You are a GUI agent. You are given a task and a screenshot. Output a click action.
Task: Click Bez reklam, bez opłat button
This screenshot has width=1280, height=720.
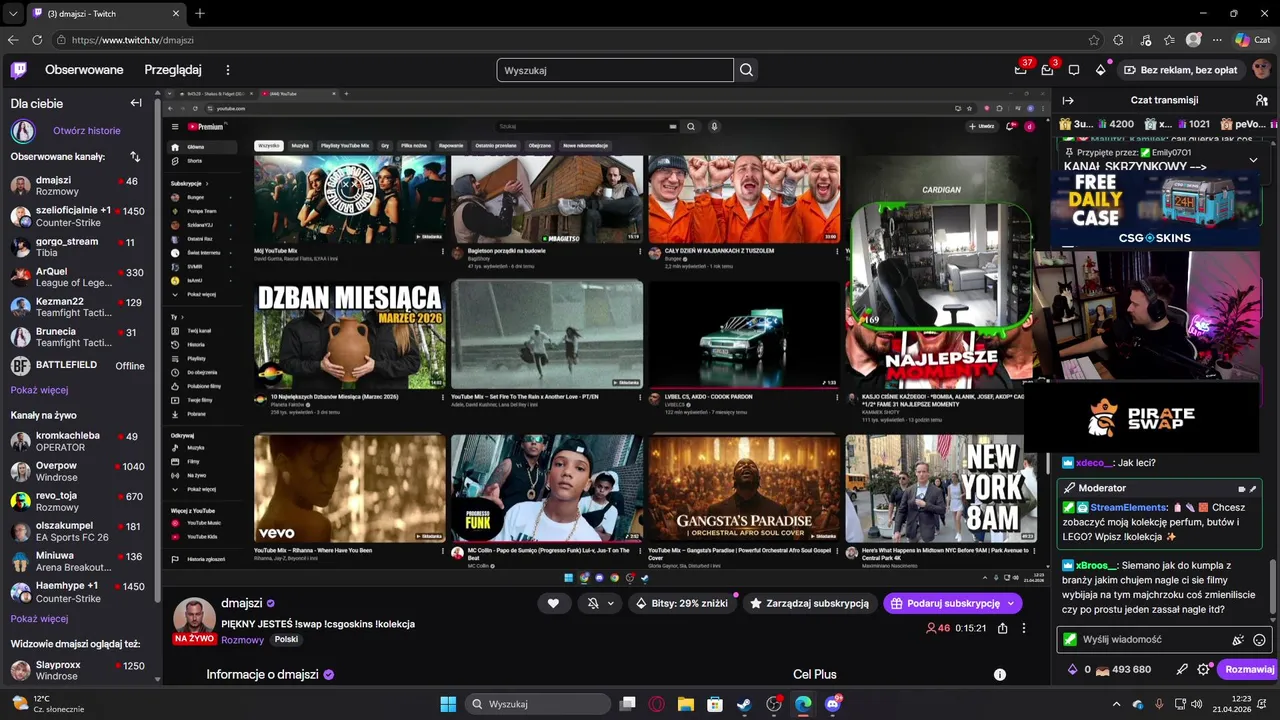tap(1181, 70)
